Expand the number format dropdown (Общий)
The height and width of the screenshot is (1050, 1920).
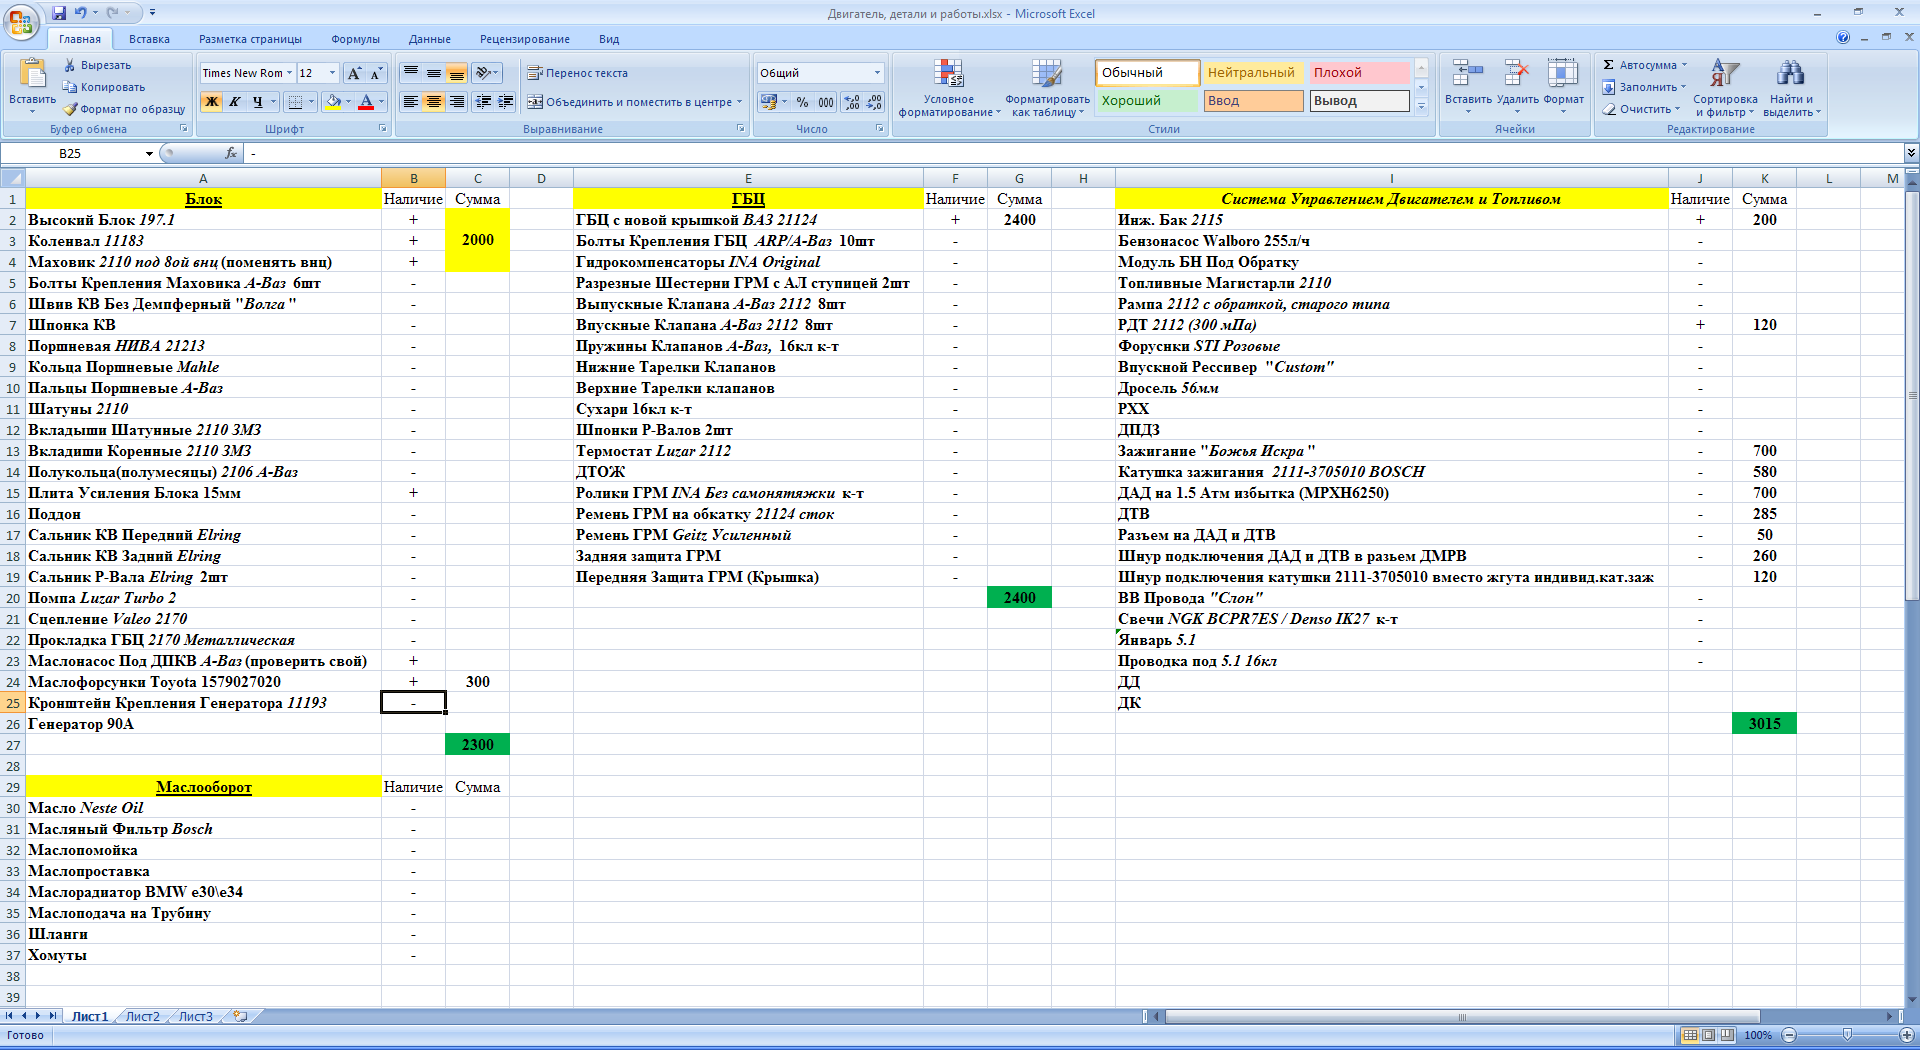[x=877, y=73]
